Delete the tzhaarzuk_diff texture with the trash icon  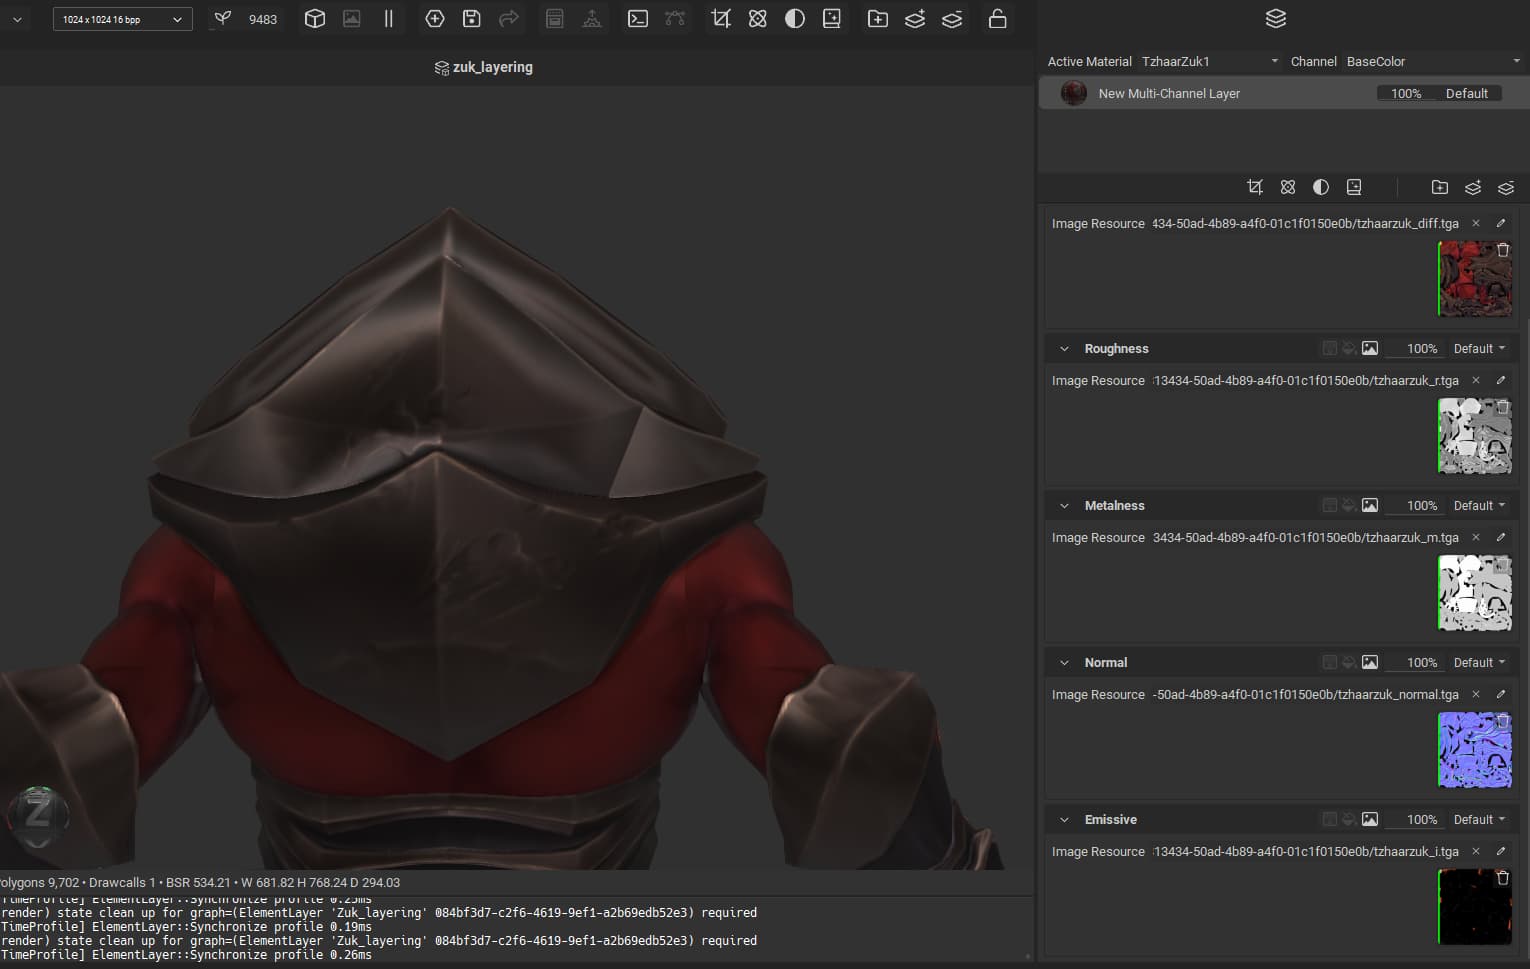1503,250
